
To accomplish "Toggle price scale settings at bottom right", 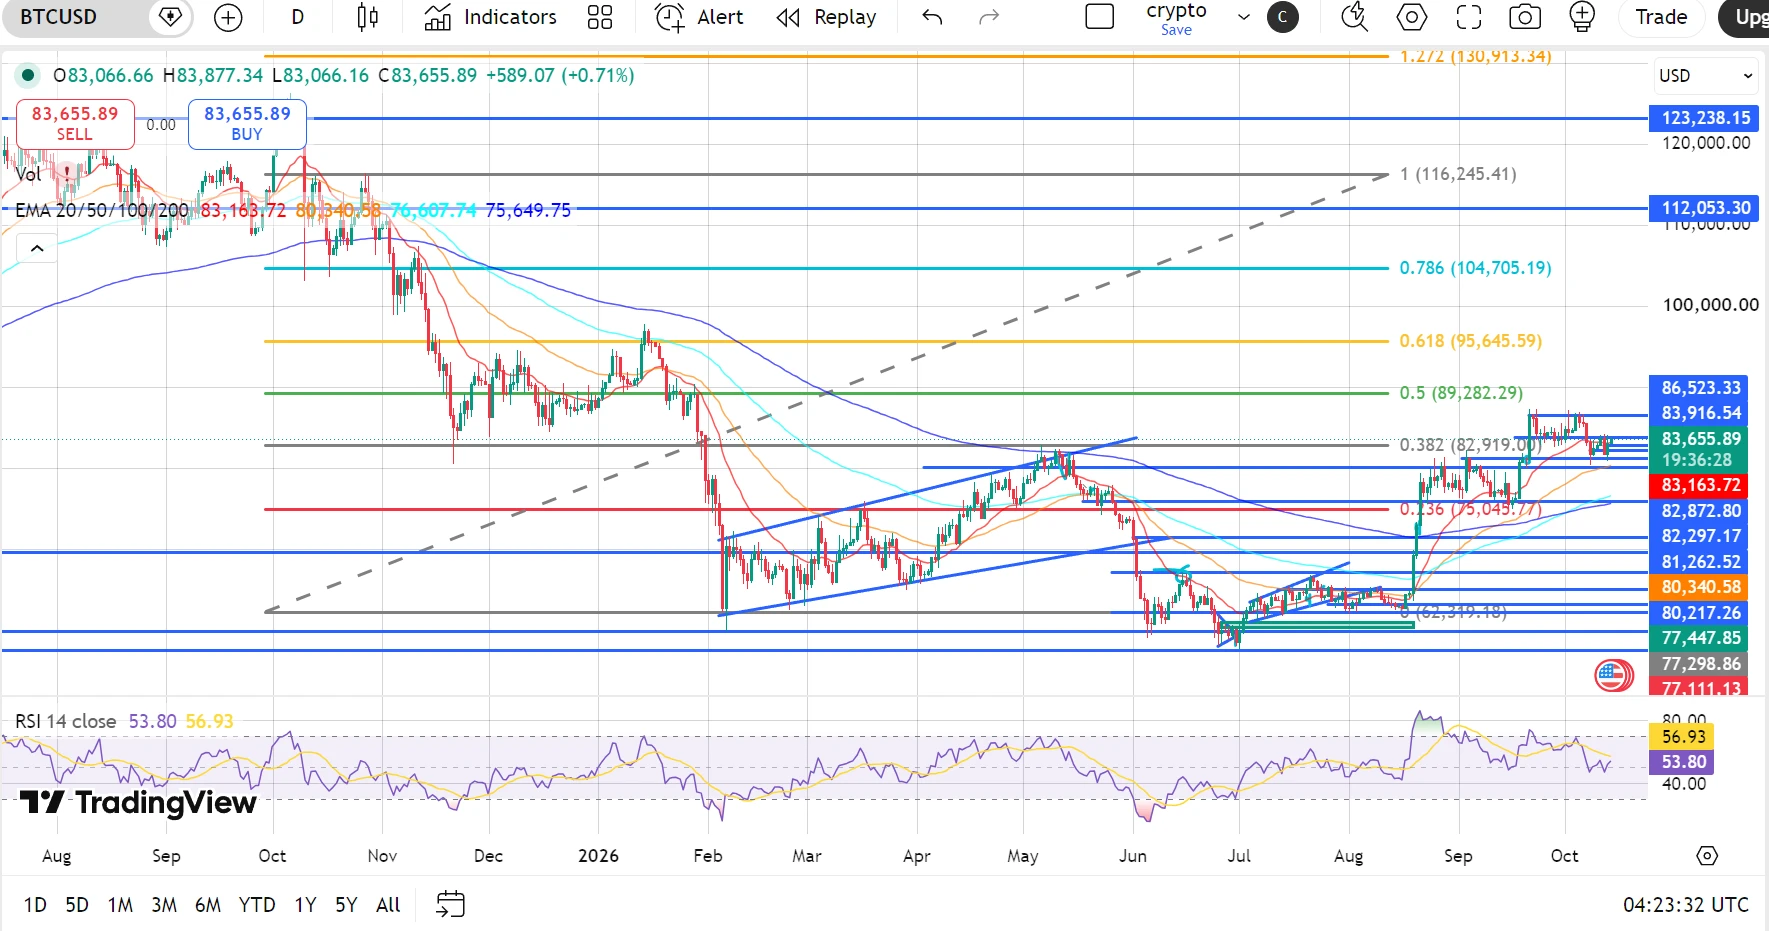I will (x=1707, y=856).
